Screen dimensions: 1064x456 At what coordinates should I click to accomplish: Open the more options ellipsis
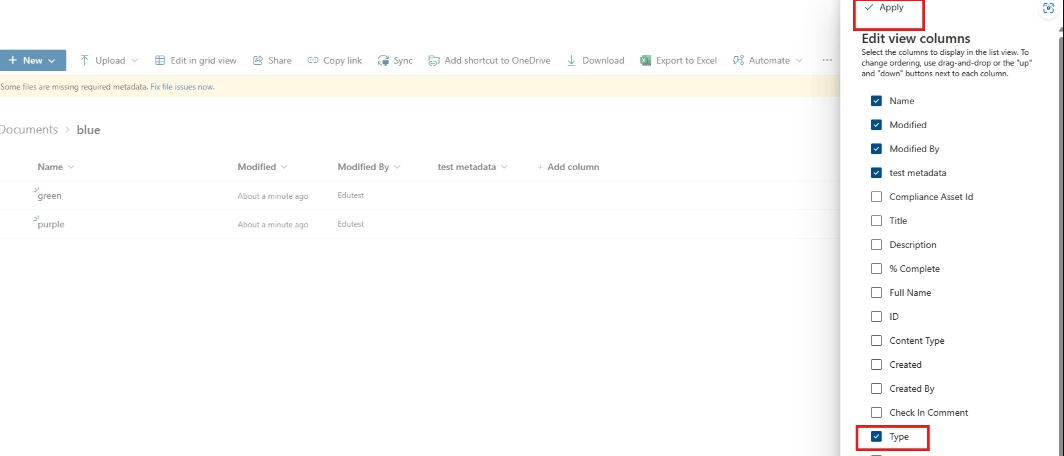click(x=826, y=60)
